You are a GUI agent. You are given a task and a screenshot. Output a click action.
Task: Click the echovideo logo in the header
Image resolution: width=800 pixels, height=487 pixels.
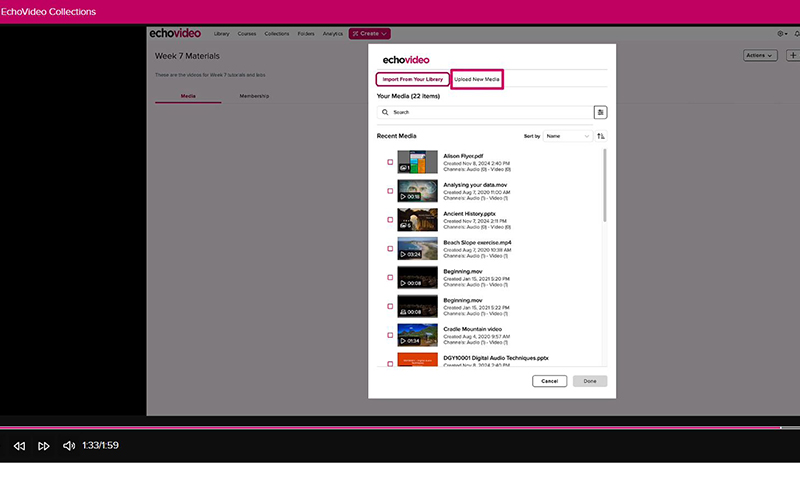pyautogui.click(x=176, y=33)
